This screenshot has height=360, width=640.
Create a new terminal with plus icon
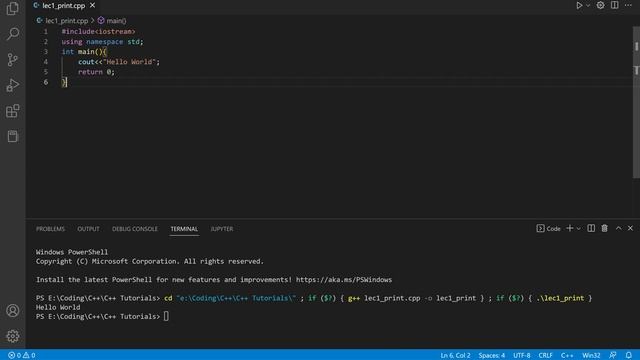point(569,228)
